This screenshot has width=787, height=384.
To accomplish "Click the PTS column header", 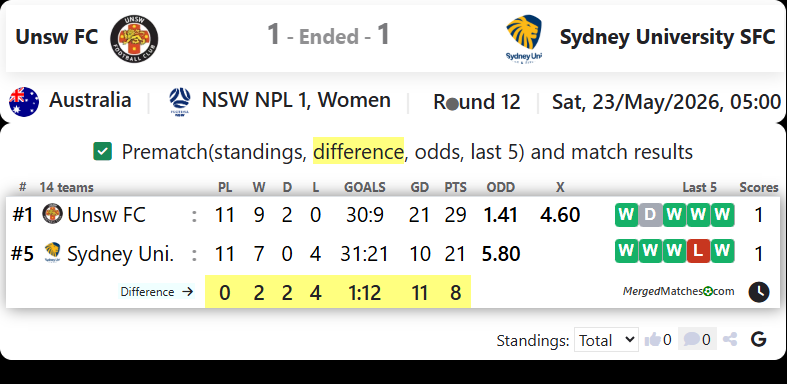I will point(456,188).
